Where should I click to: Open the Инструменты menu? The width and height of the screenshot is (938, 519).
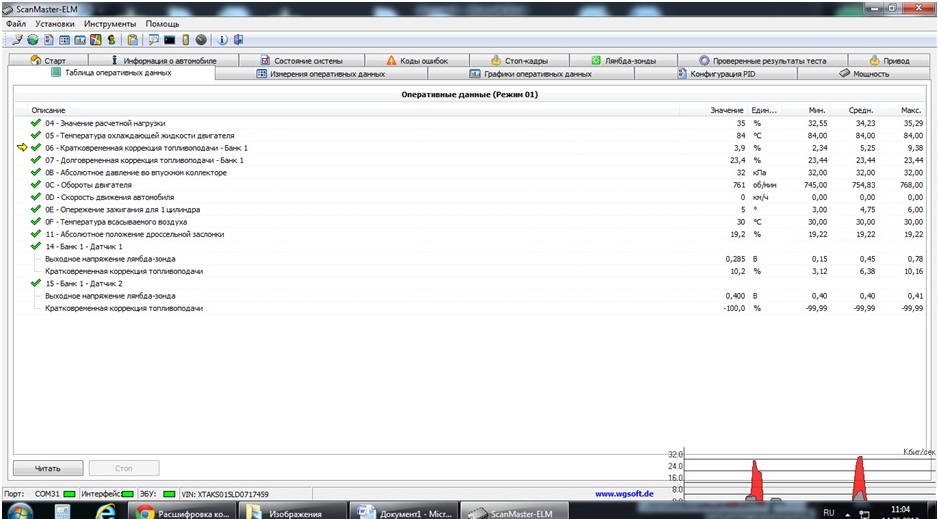point(111,22)
